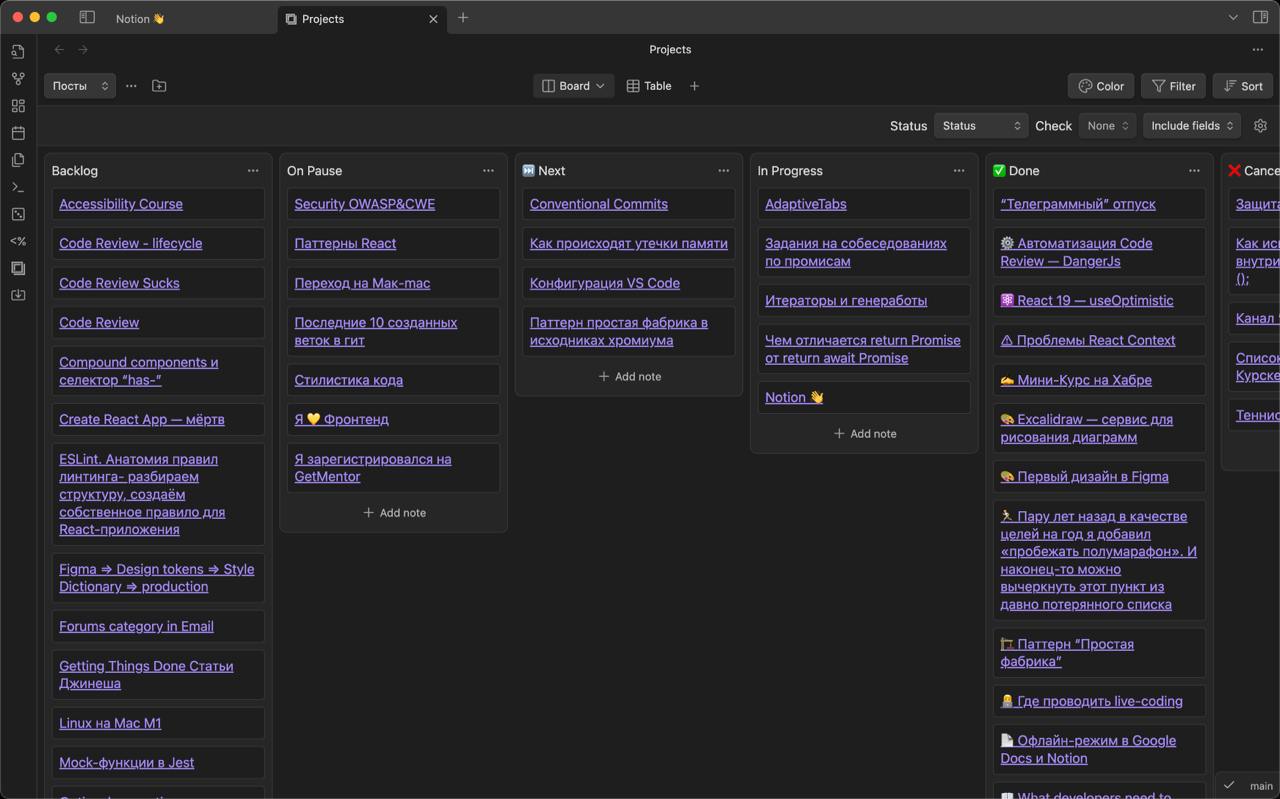This screenshot has height=799, width=1280.
Task: Open the Status field dropdown
Action: point(980,126)
